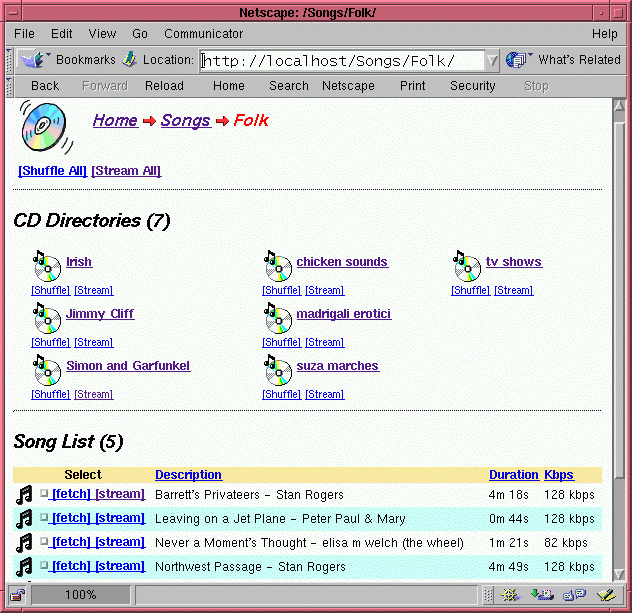The height and width of the screenshot is (613, 632).
Task: Sort song list by Description
Action: [x=188, y=475]
